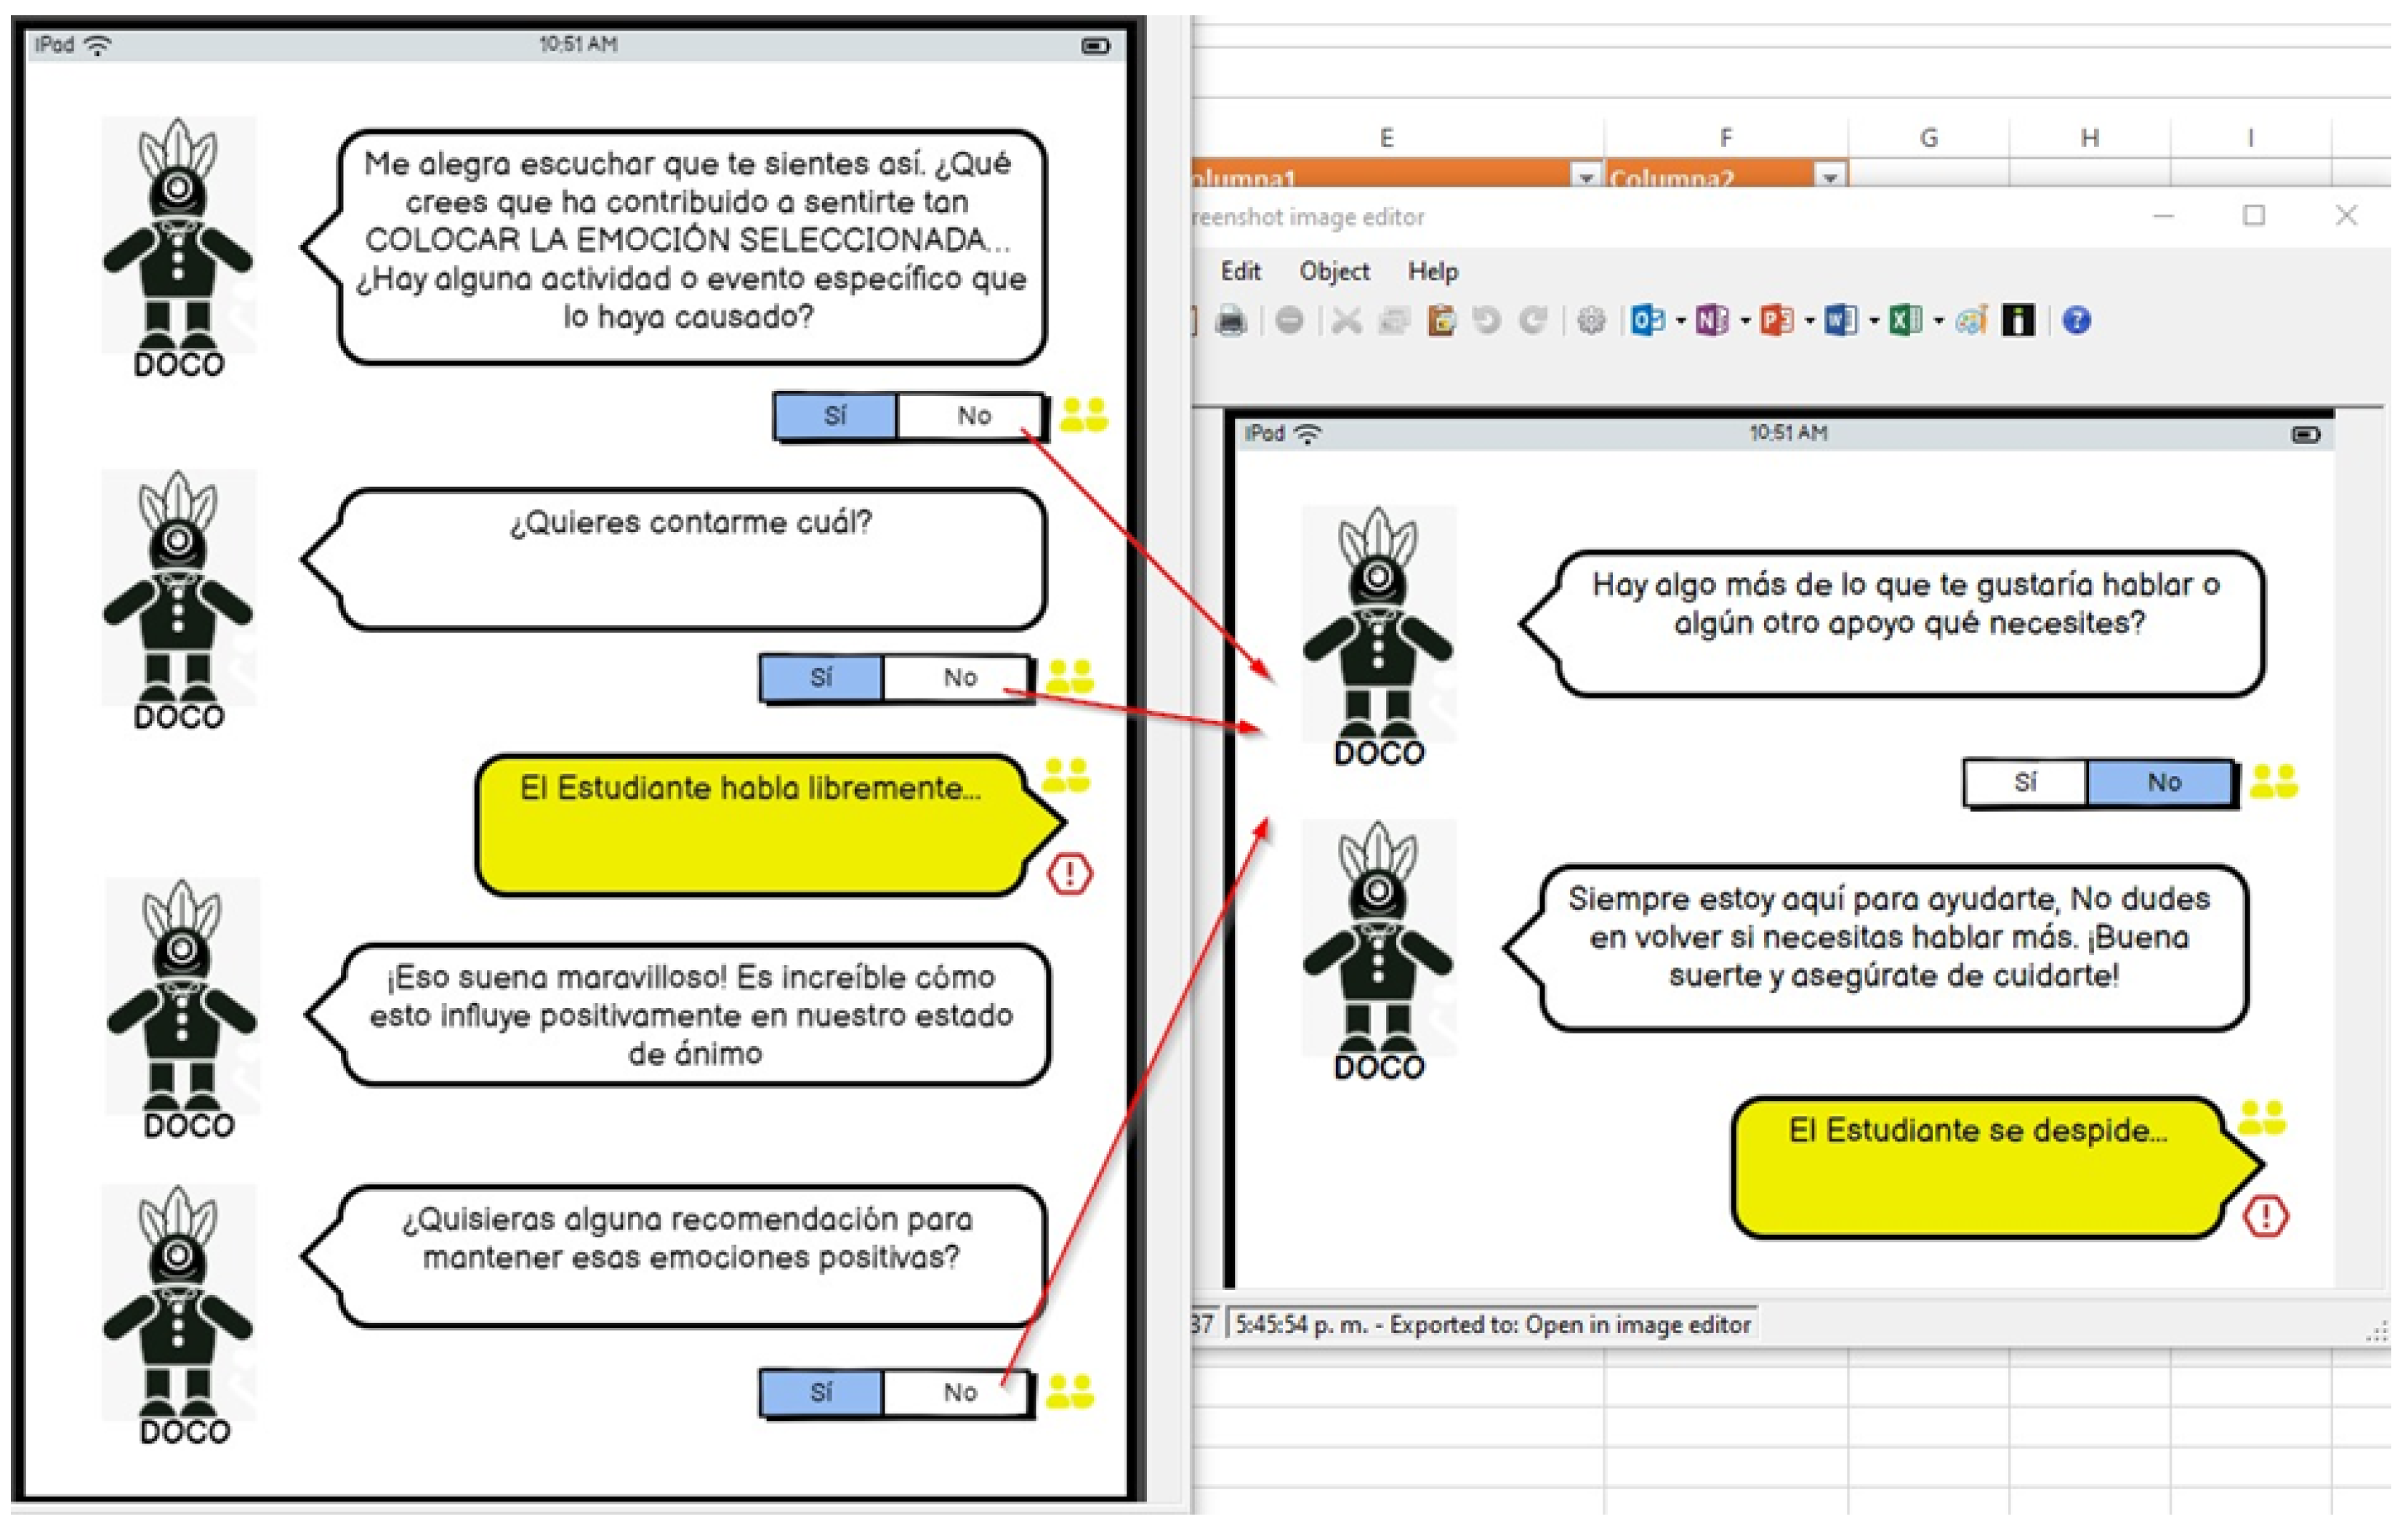
Task: Click the grey Delete (minus) toolbar icon
Action: [x=1289, y=321]
